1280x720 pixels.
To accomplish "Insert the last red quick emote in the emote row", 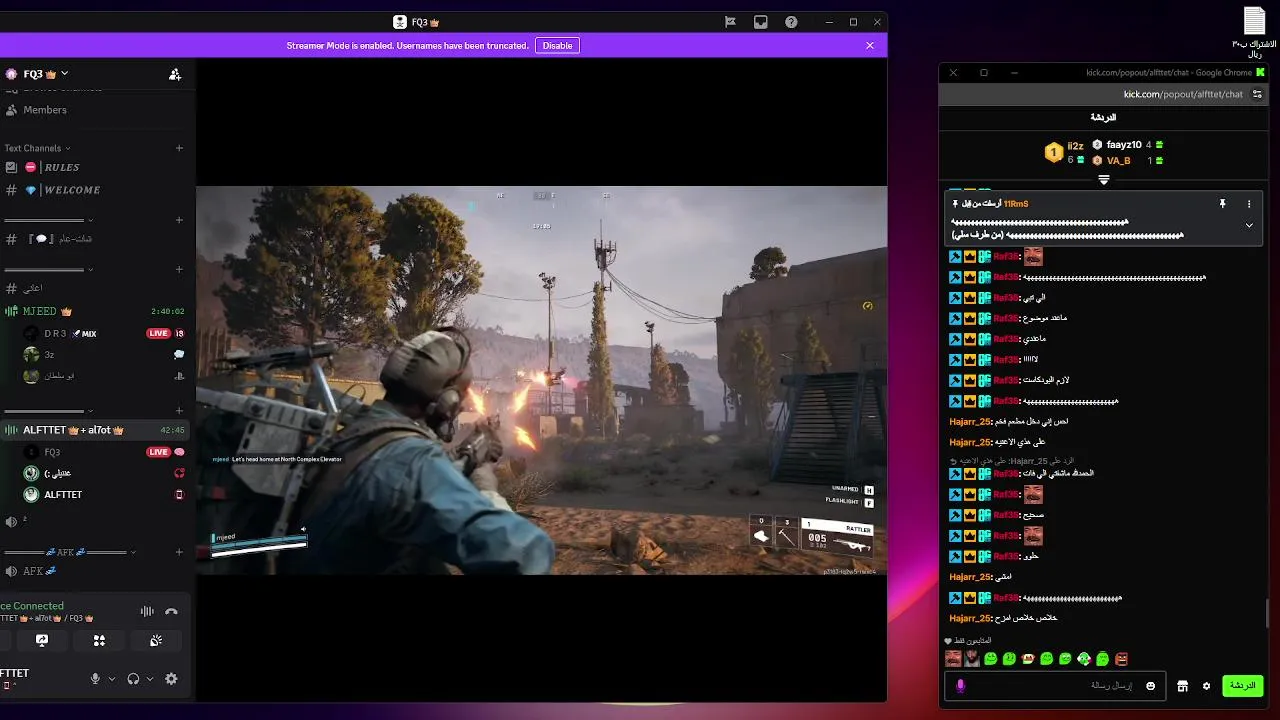I will [x=1122, y=659].
